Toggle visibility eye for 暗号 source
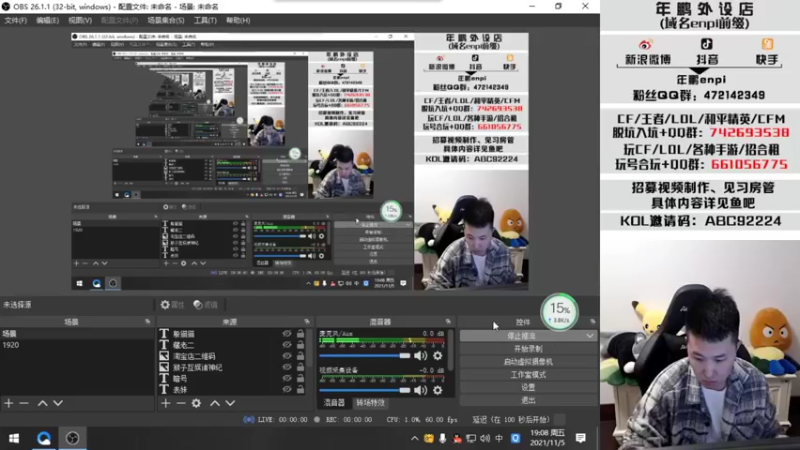 pyautogui.click(x=287, y=379)
